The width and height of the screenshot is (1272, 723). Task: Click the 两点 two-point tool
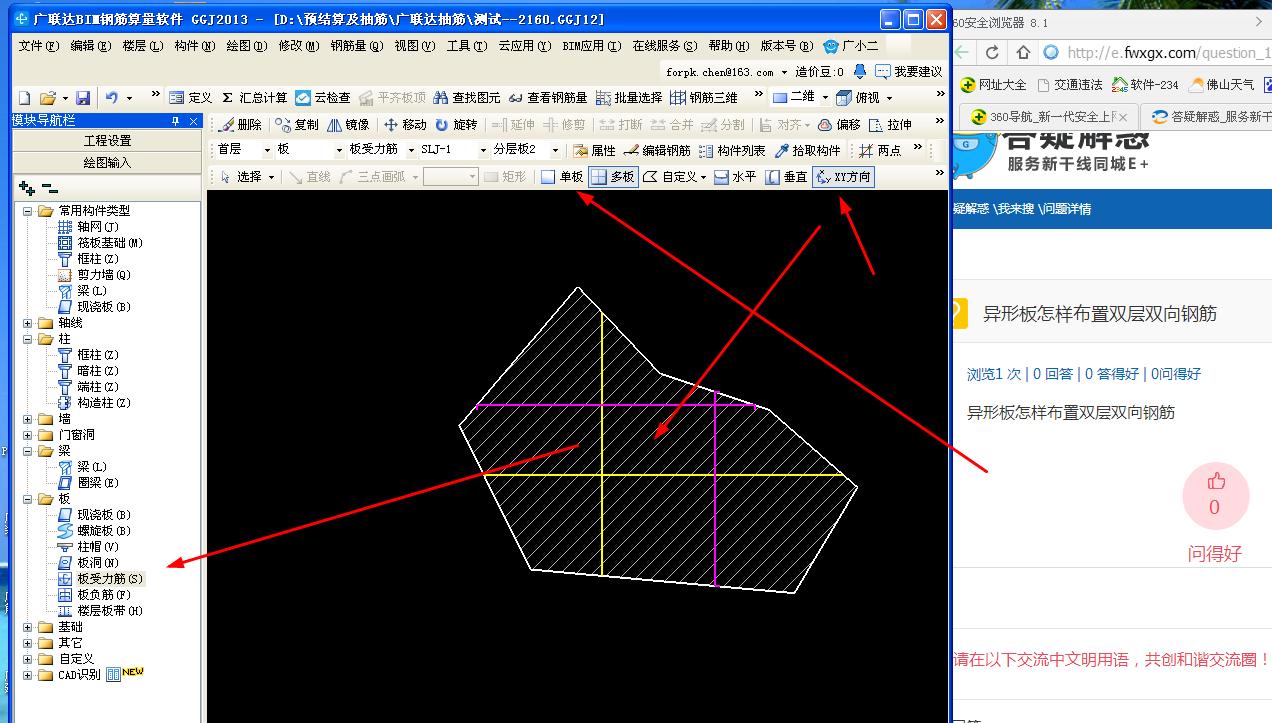[x=880, y=150]
